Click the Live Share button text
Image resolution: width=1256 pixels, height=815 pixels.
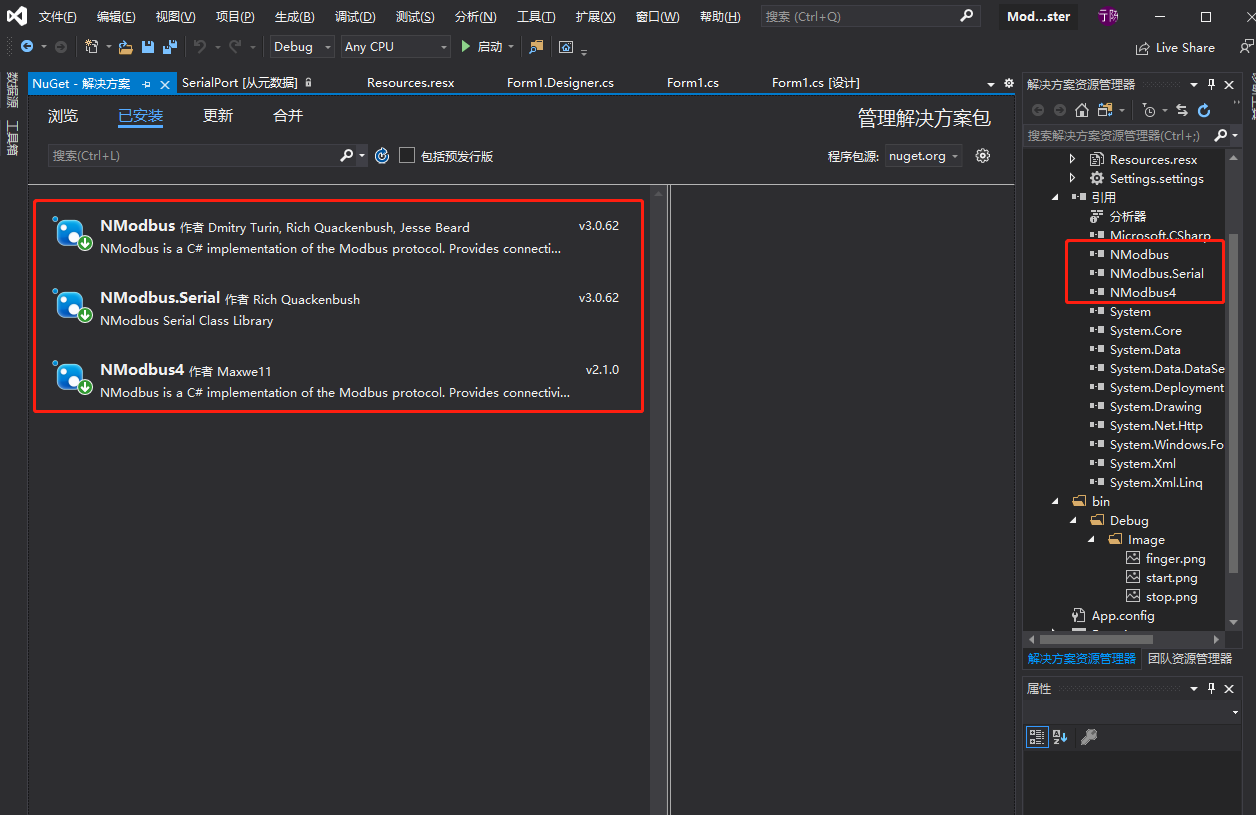[1185, 48]
